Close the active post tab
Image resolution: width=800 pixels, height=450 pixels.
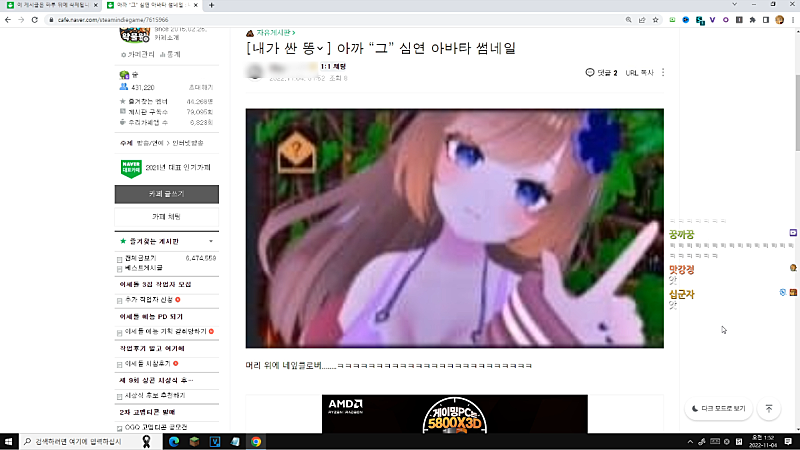pos(195,5)
